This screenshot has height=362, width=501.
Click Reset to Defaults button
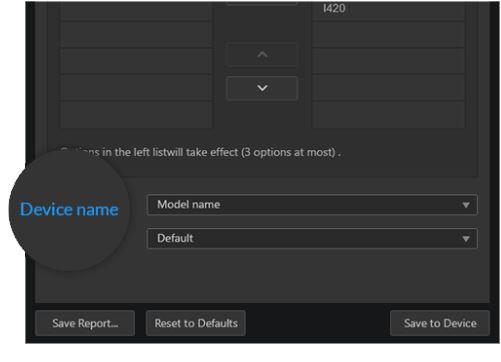point(196,323)
